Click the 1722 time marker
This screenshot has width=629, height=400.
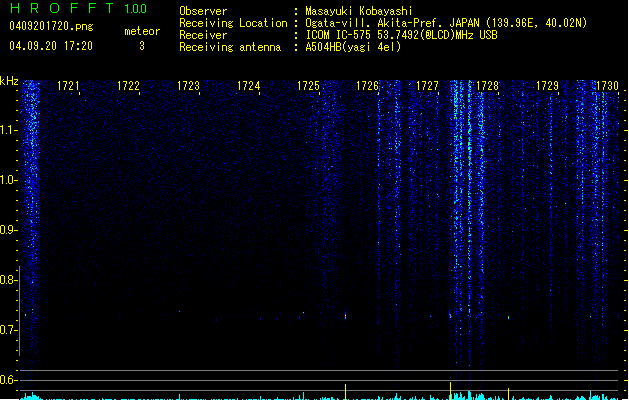pyautogui.click(x=128, y=86)
